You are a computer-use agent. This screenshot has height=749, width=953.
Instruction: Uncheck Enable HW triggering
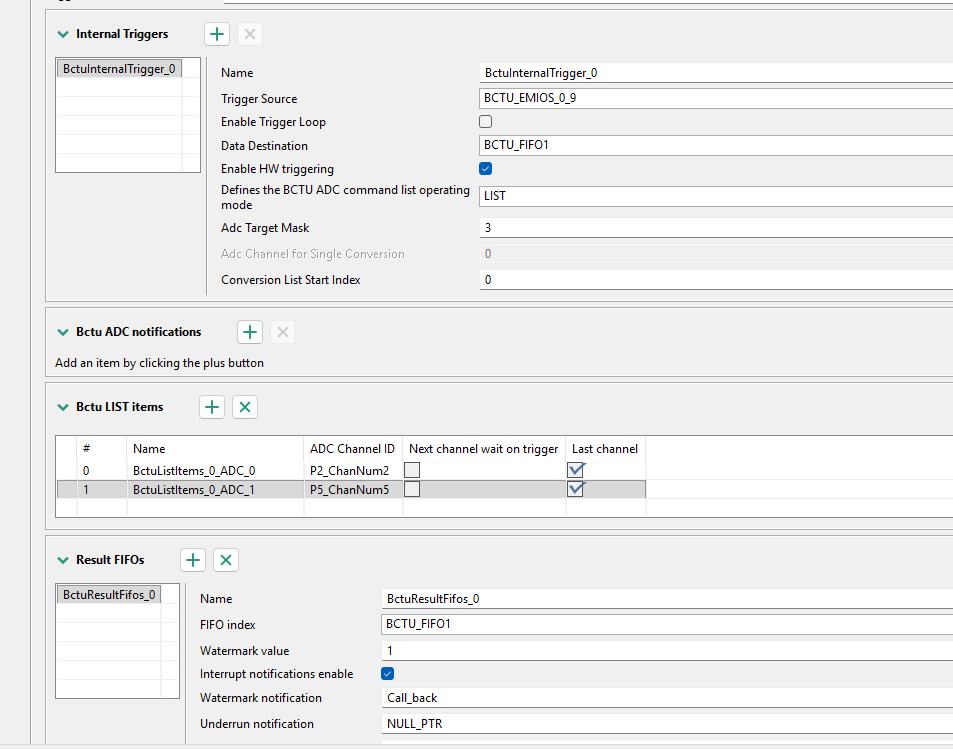486,168
